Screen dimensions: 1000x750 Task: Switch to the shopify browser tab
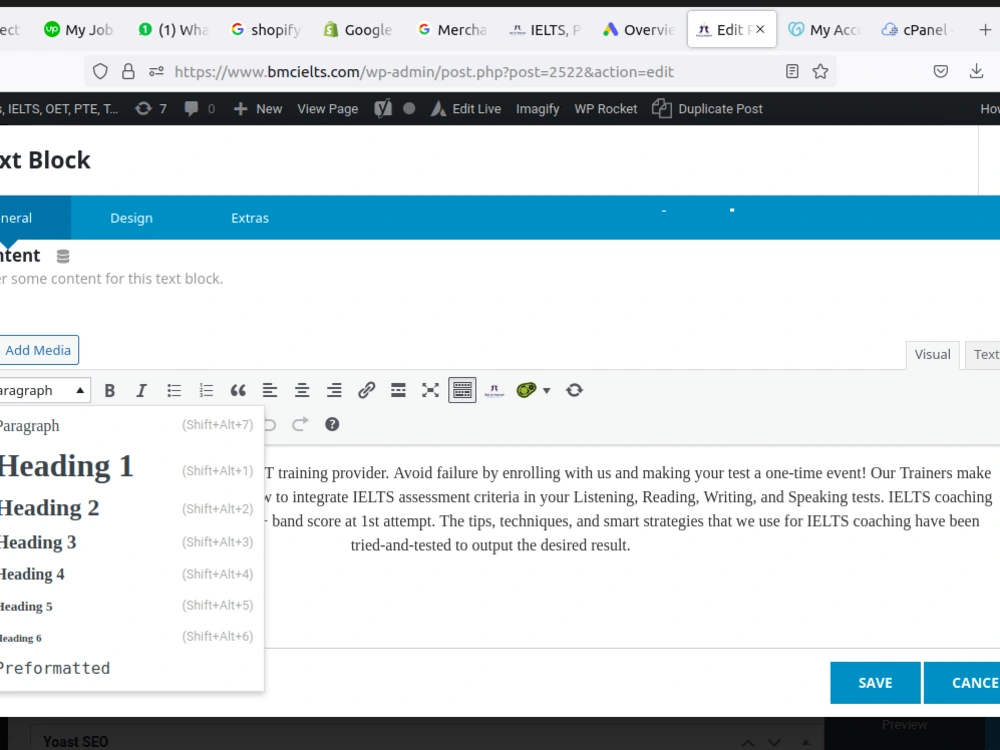coord(265,30)
